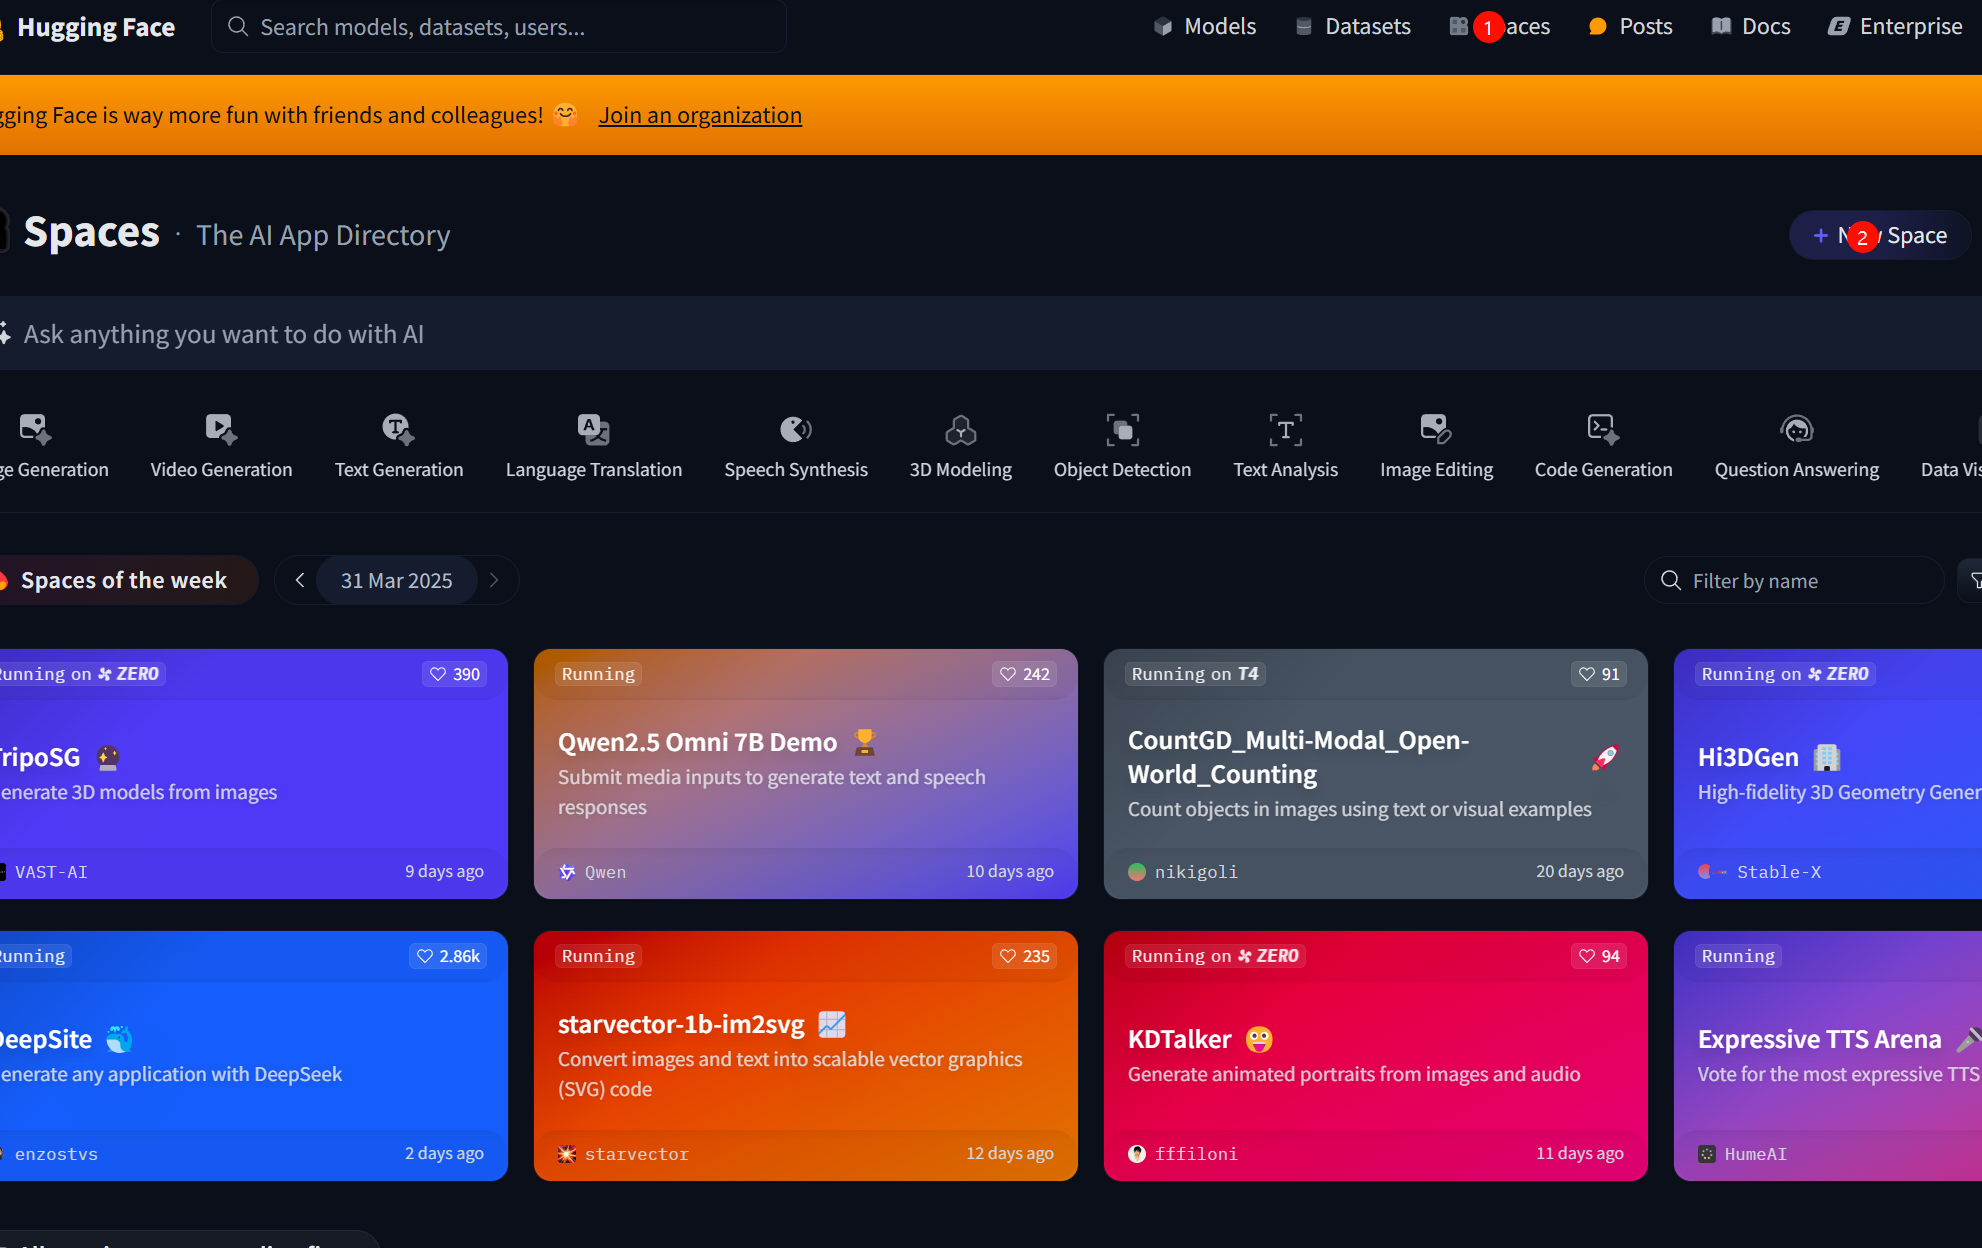The image size is (1982, 1248).
Task: Open the KDTalker space card
Action: click(1376, 1056)
